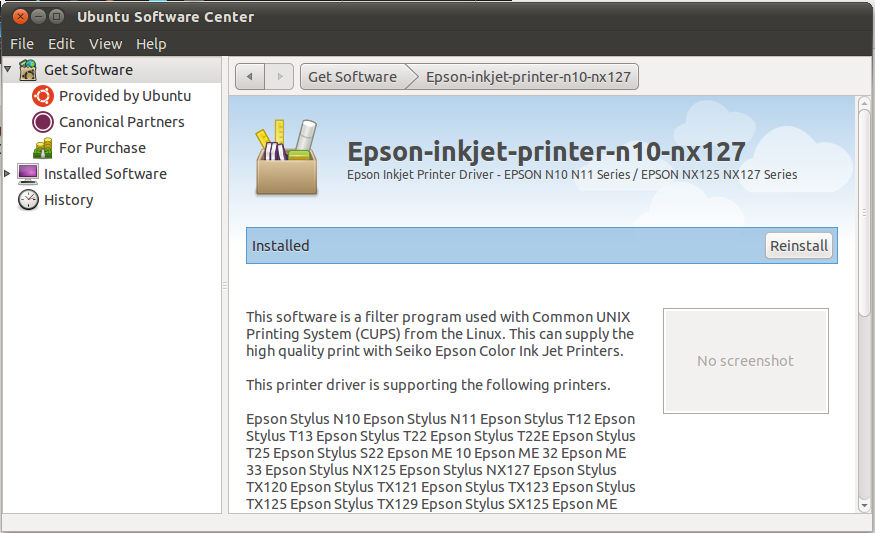This screenshot has height=533, width=875.
Task: Click the Installed status label
Action: [280, 246]
